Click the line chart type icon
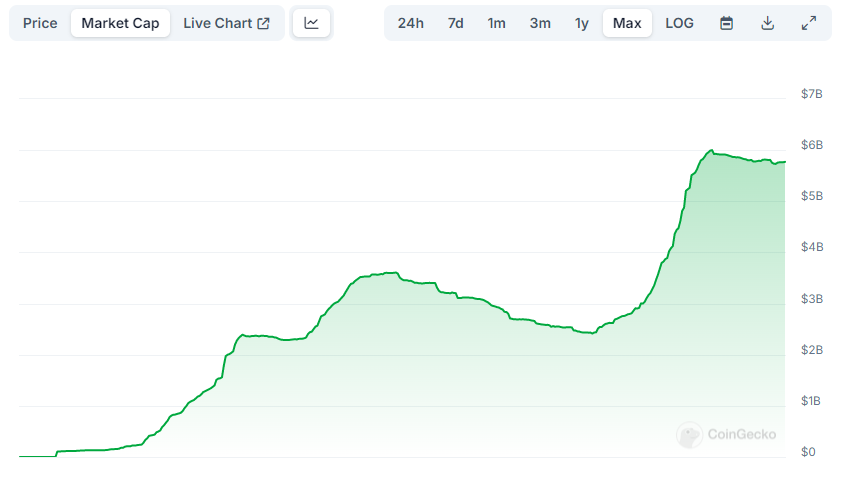 tap(311, 23)
